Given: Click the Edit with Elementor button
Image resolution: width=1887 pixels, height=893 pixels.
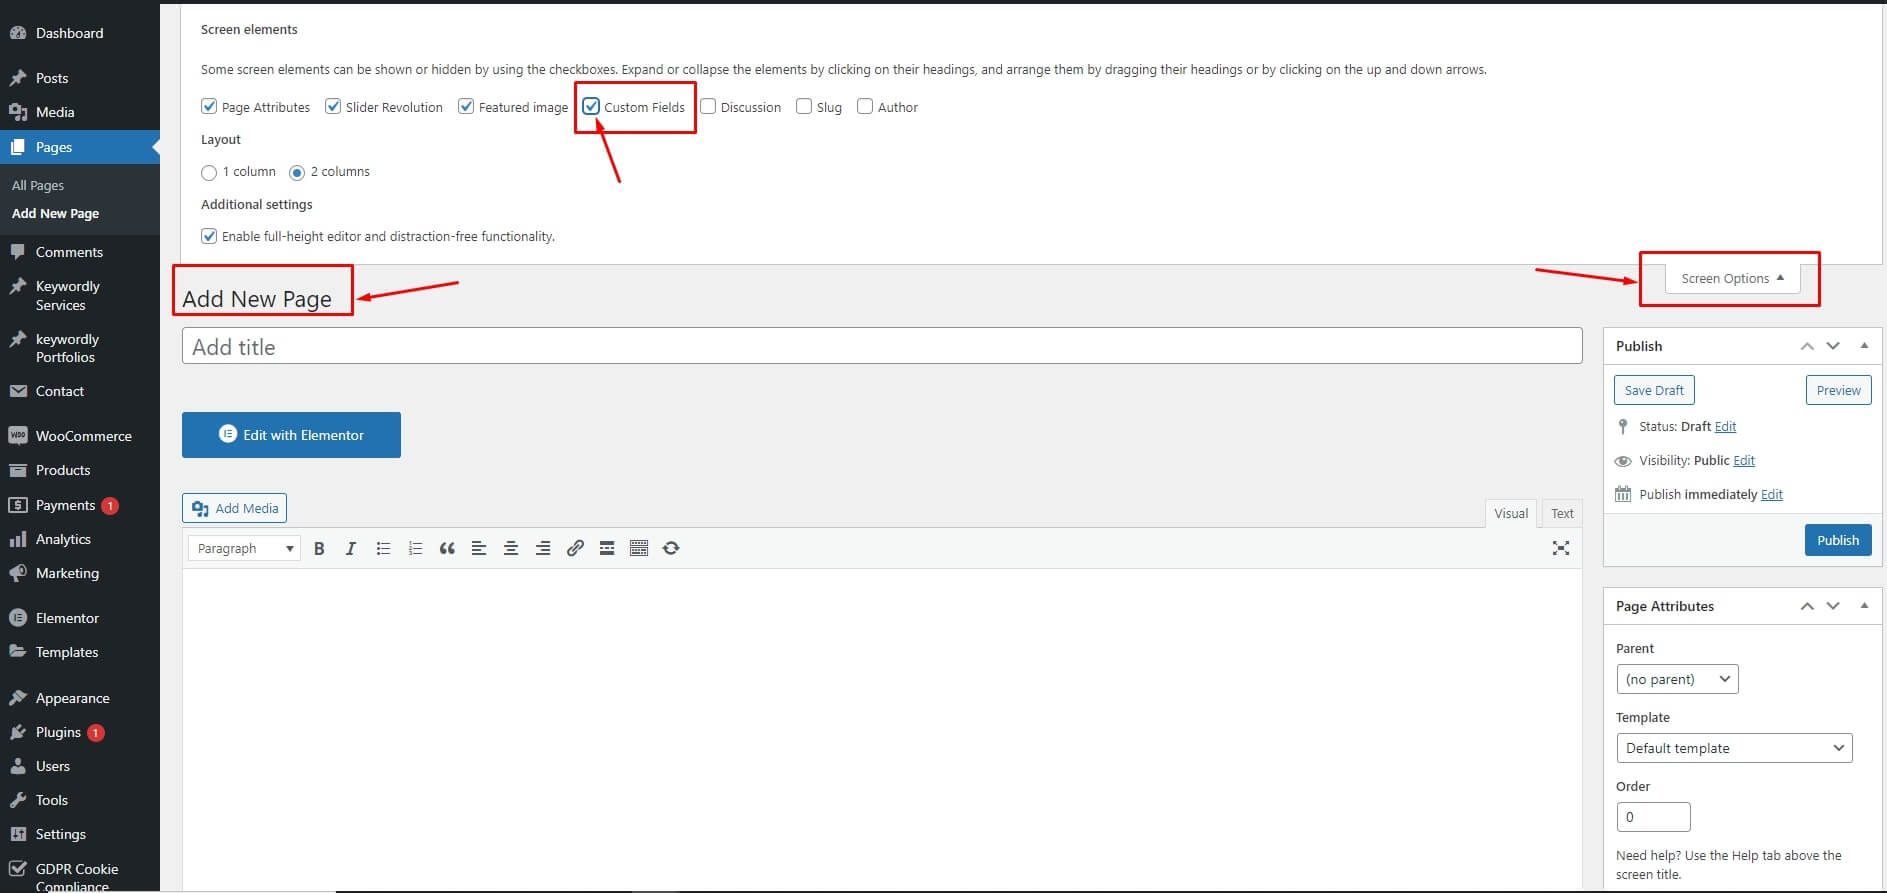Looking at the screenshot, I should (291, 435).
